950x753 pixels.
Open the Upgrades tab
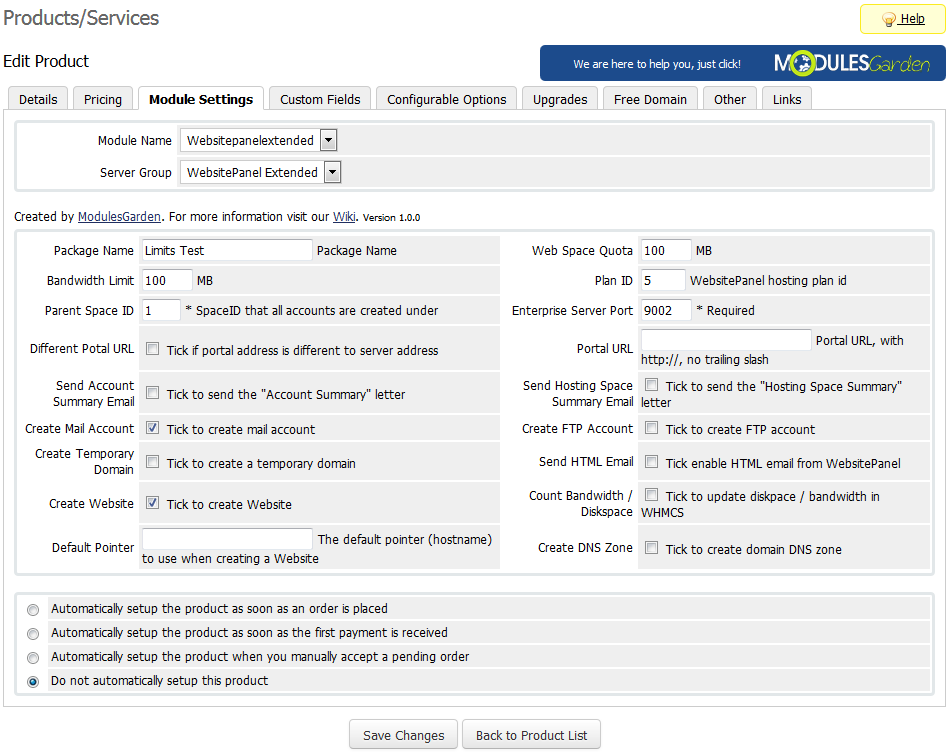[x=560, y=99]
